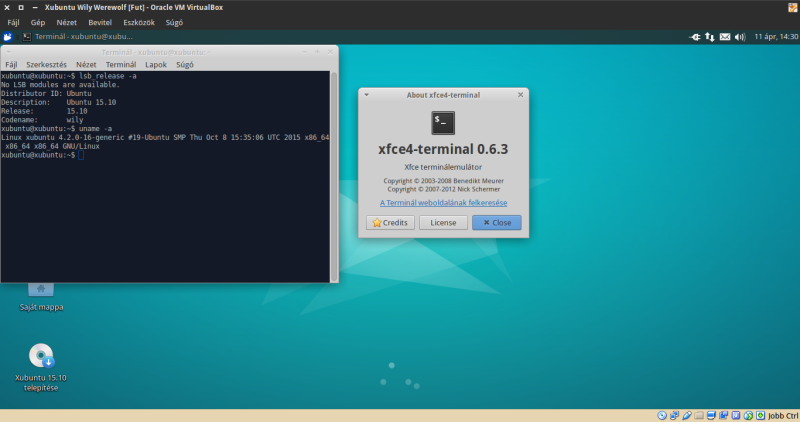This screenshot has width=800, height=422.
Task: Maximize the Terminal window with plus button
Action: (317, 52)
